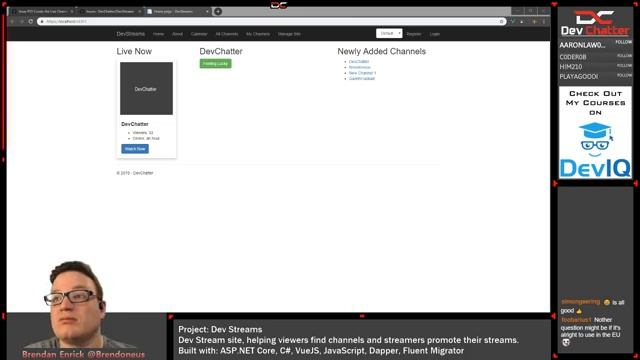Open a new browser tab with plus icon
Screen dimensions: 640x360
tap(218, 11)
